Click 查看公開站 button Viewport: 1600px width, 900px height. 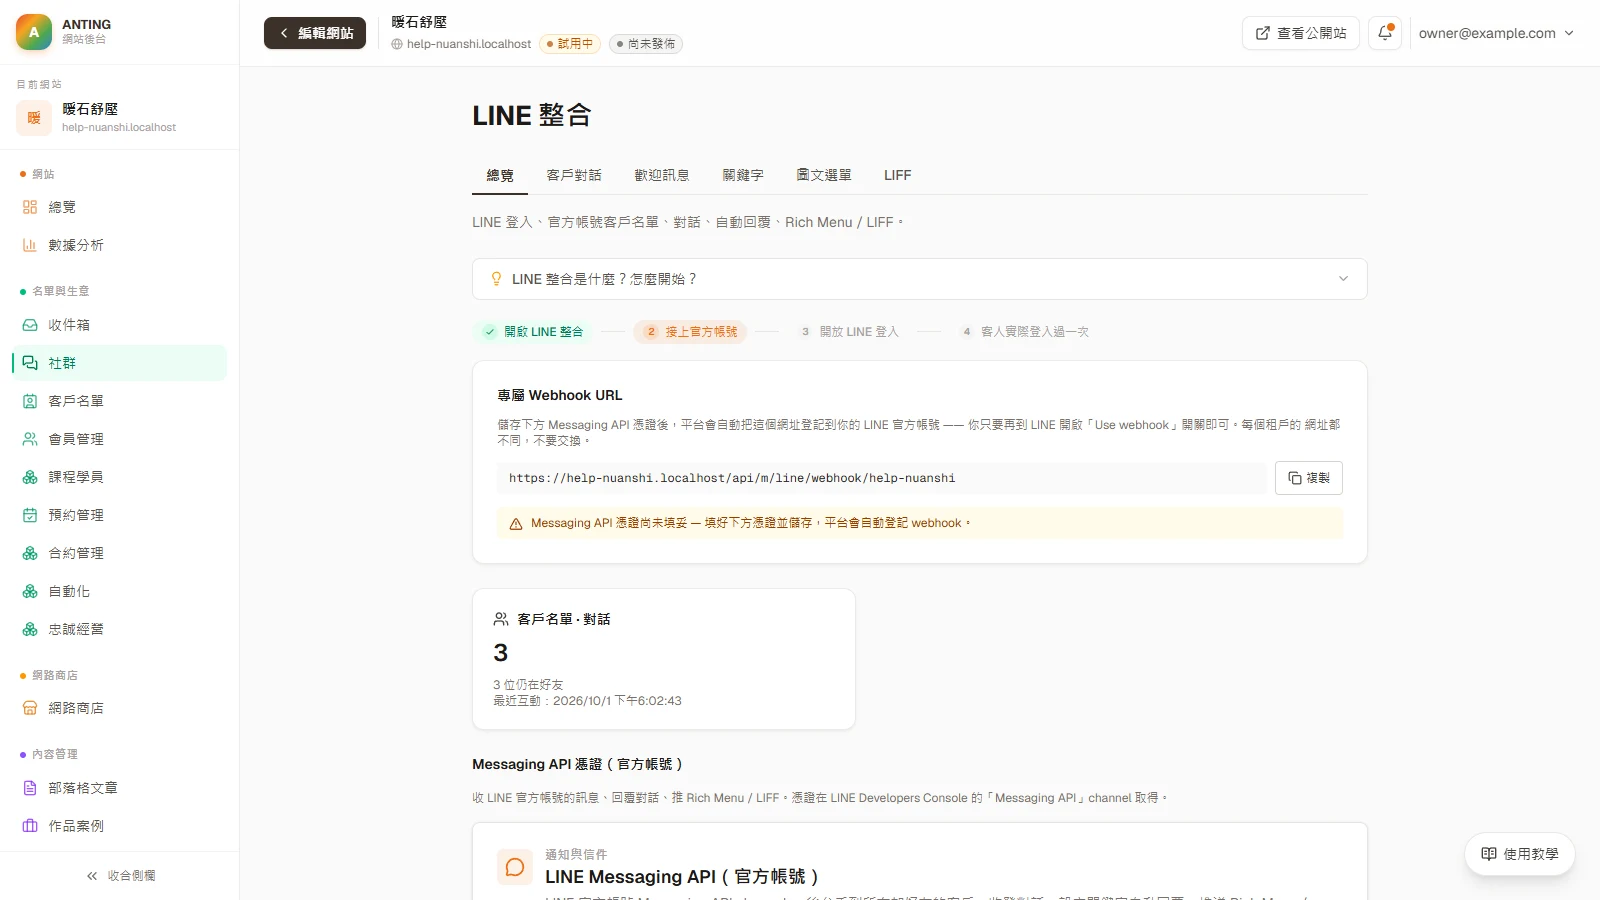tap(1301, 33)
